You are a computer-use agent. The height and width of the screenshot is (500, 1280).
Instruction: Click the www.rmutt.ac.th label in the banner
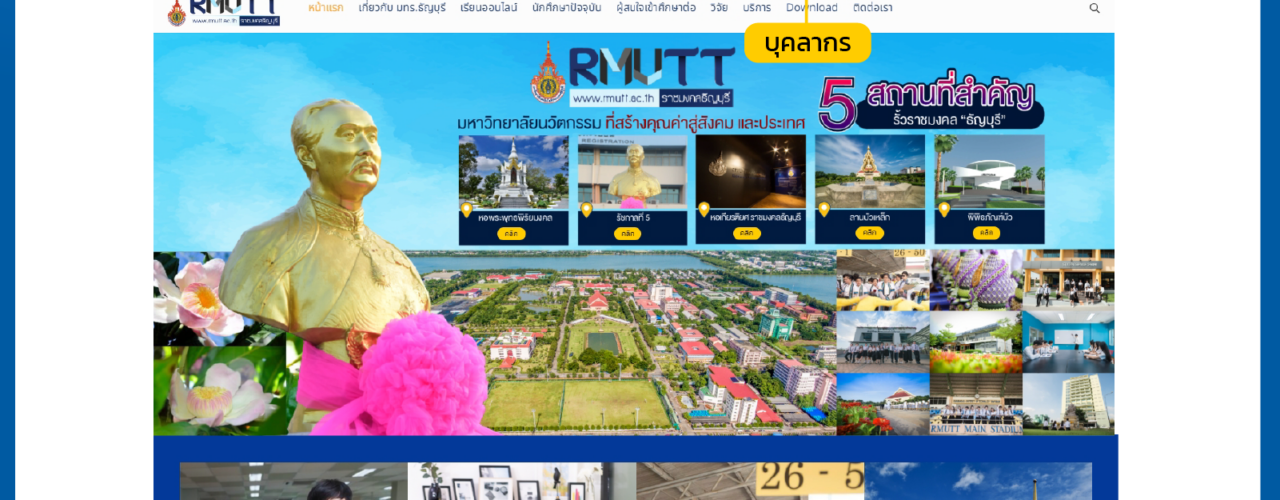[614, 98]
